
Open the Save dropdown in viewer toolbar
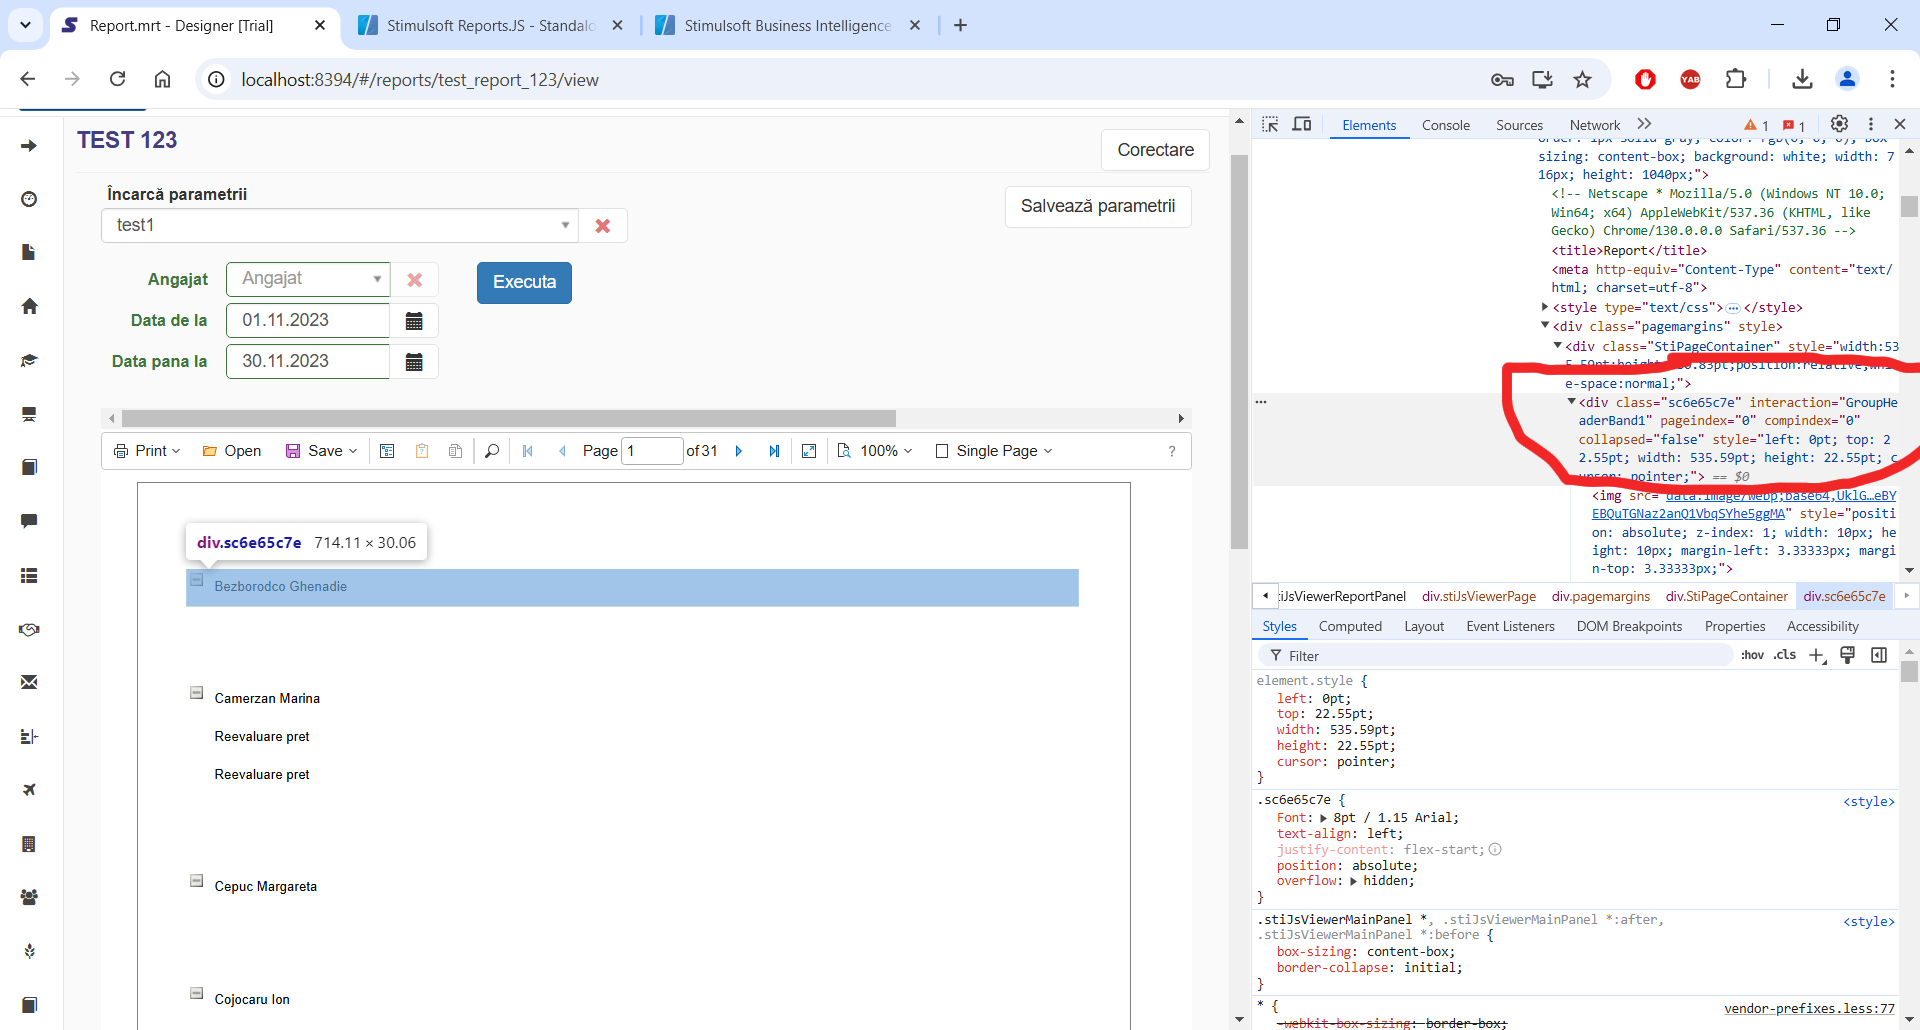(322, 451)
